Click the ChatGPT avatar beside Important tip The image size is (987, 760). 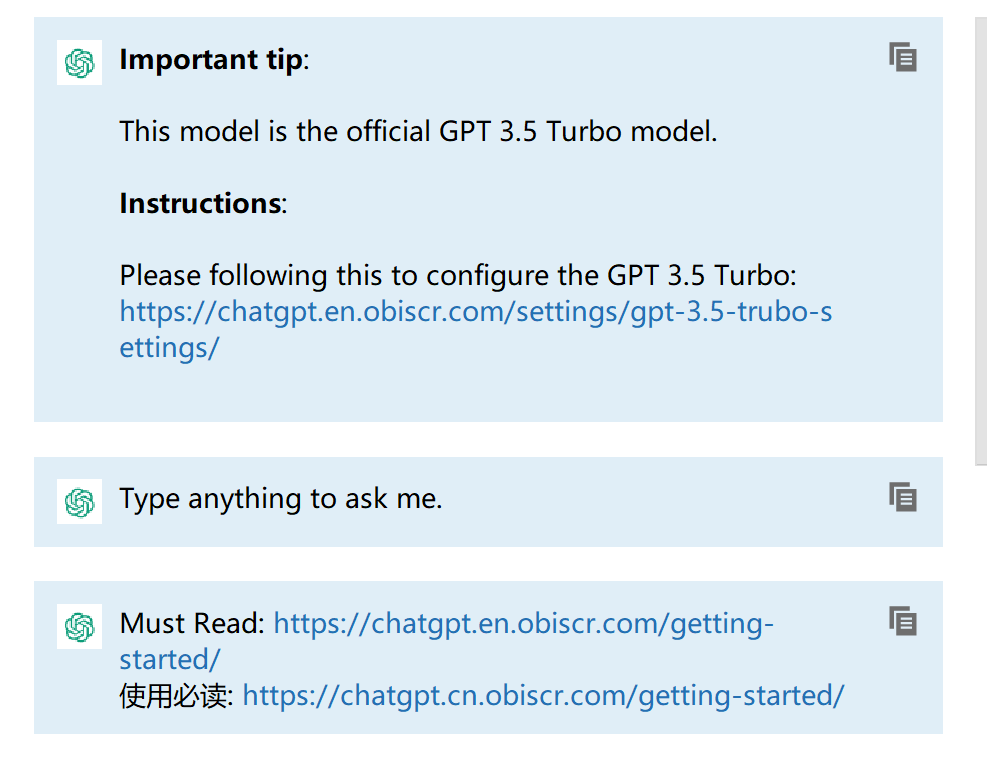coord(80,62)
